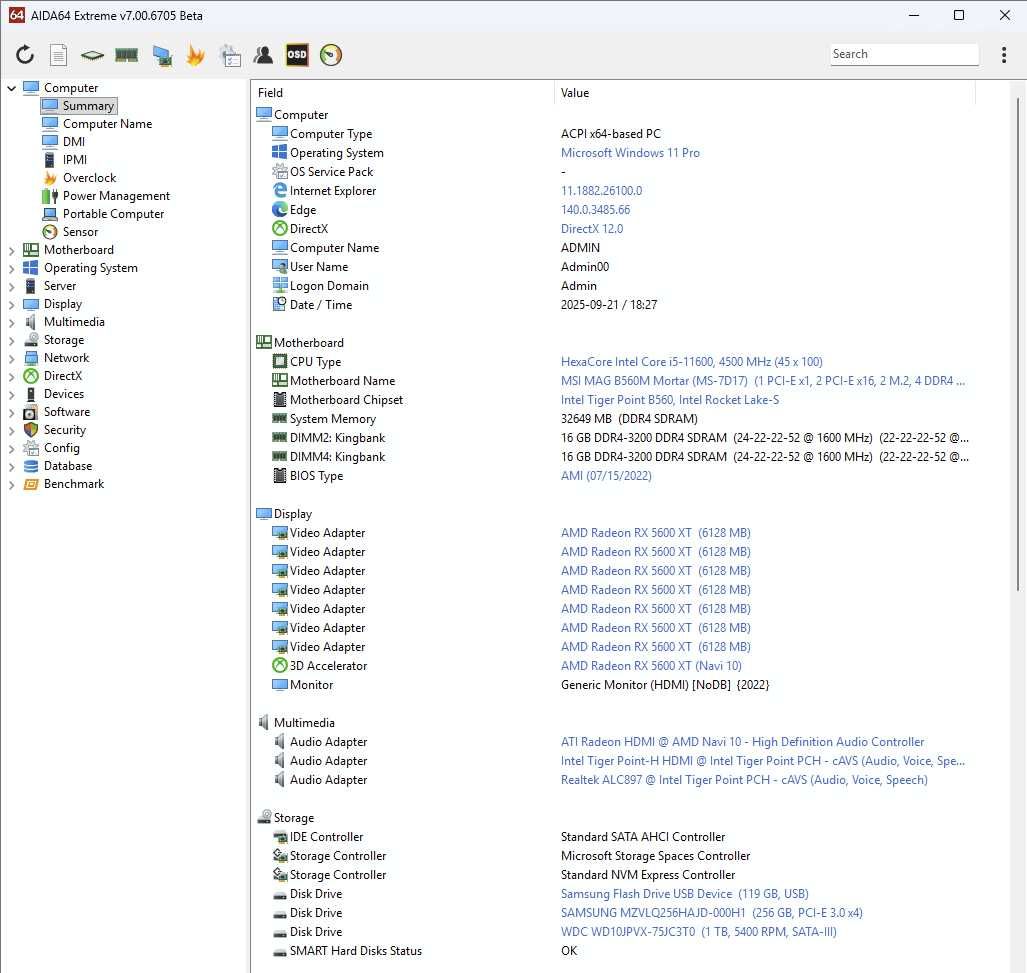Open ATI Radeon HDMI audio link
1027x973 pixels.
(x=742, y=741)
